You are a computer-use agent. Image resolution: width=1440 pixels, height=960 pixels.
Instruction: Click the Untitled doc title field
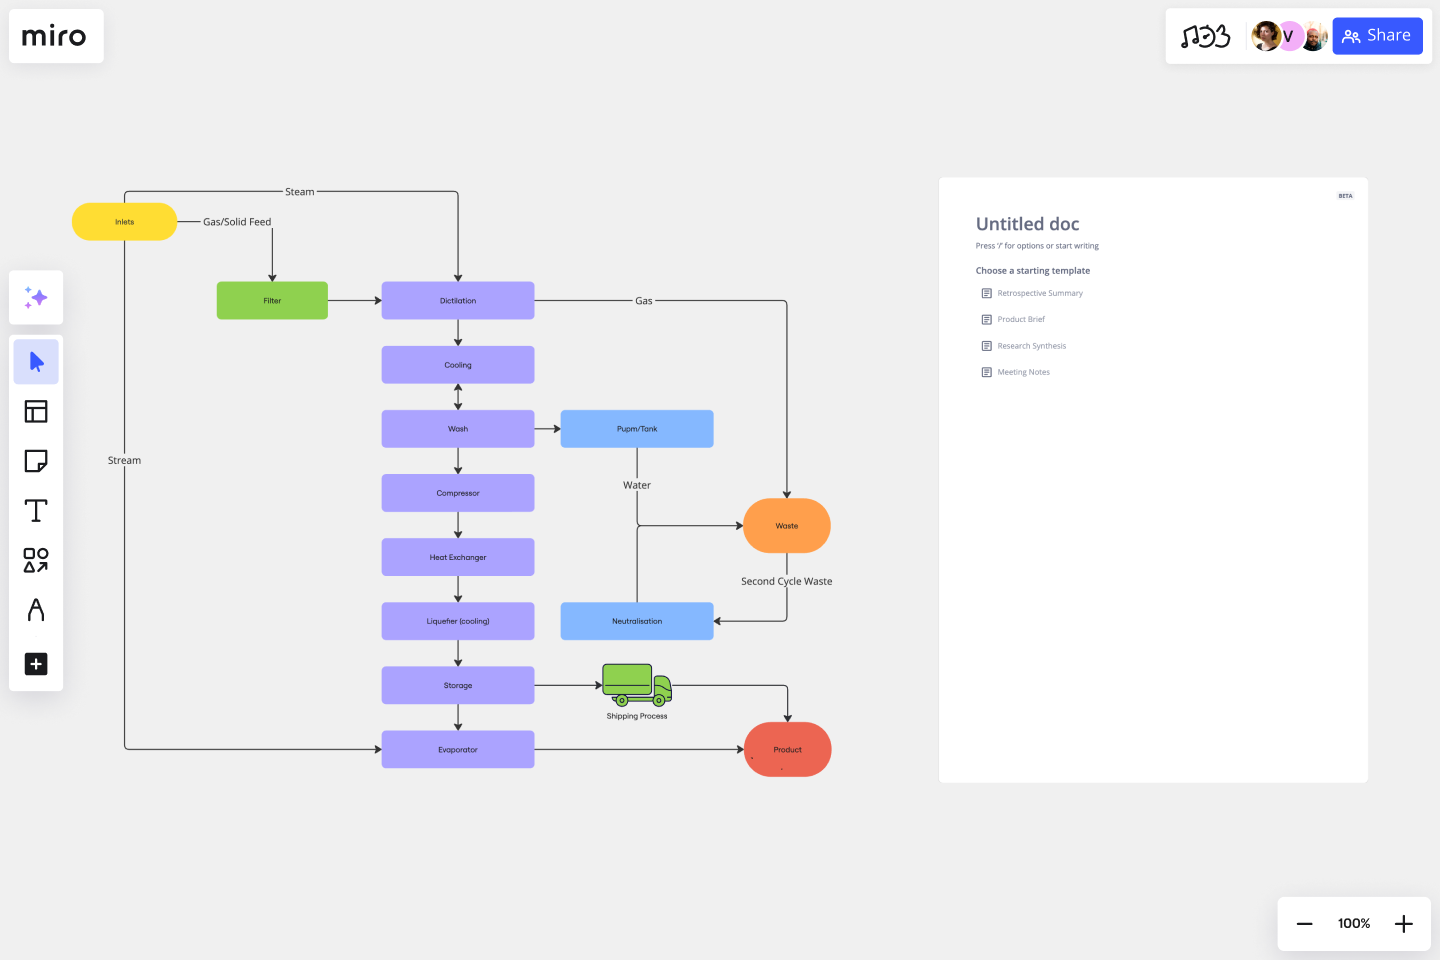coord(1027,224)
